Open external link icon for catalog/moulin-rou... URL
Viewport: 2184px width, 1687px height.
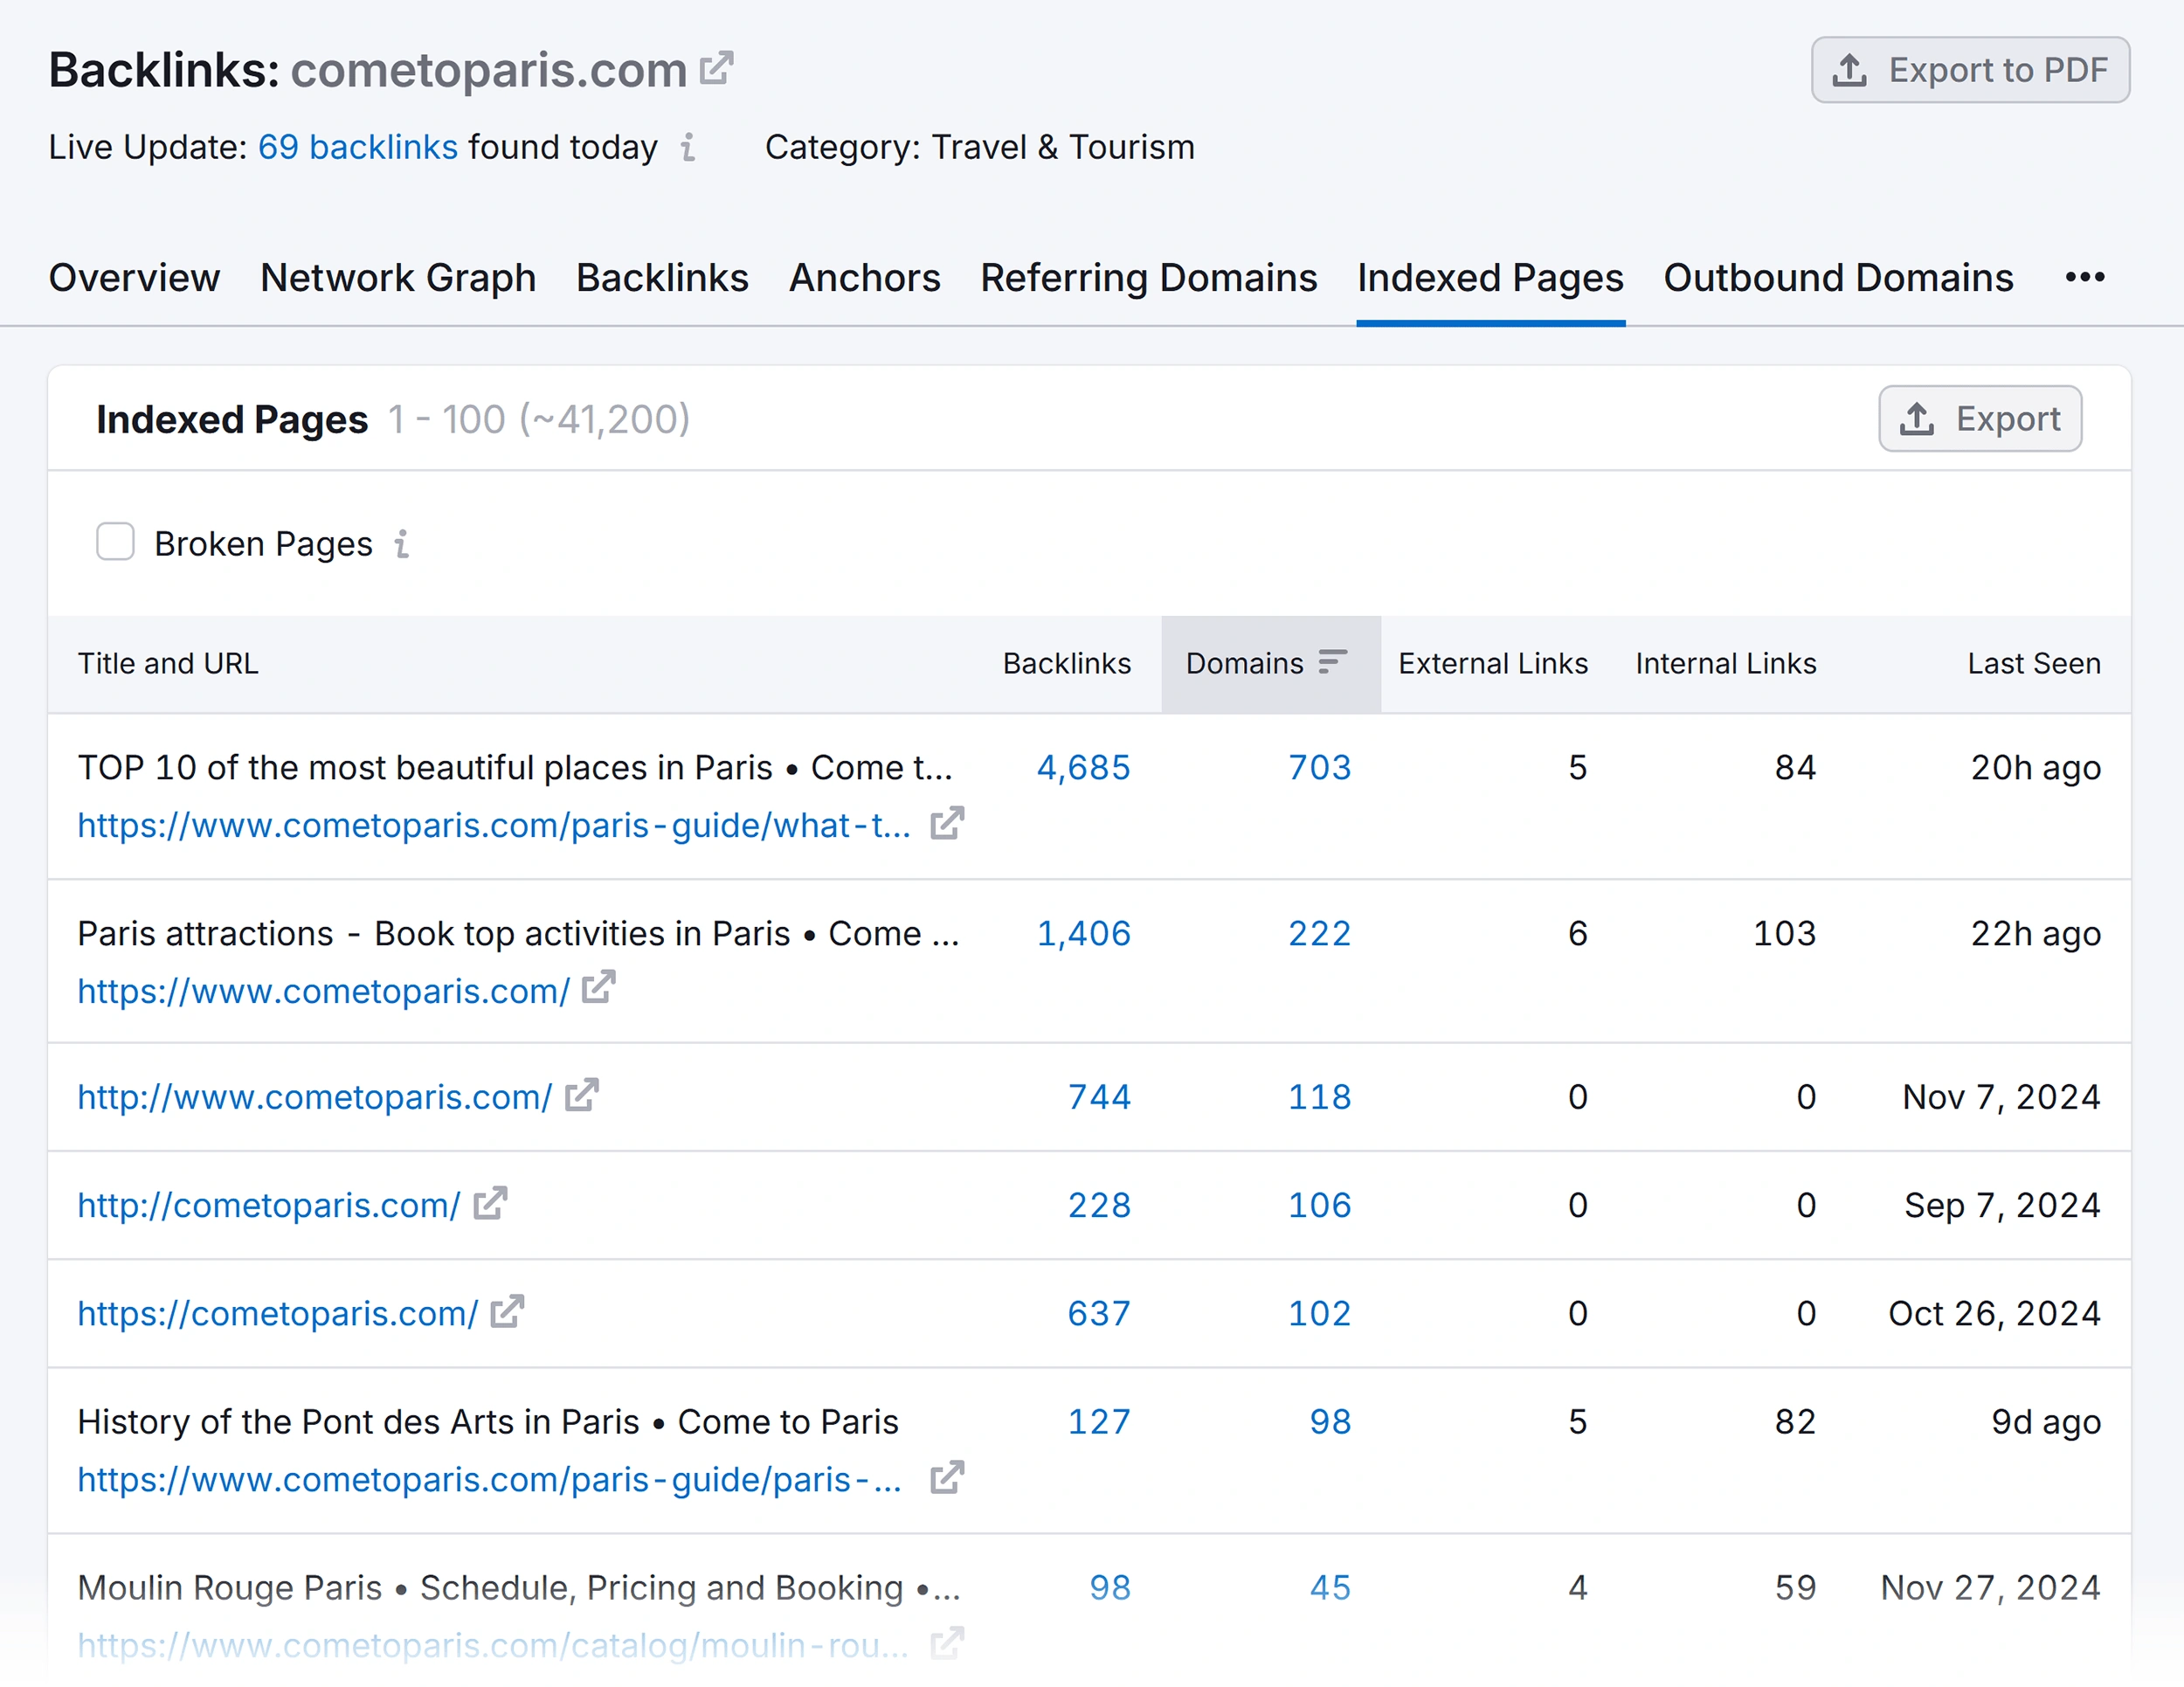click(947, 1643)
